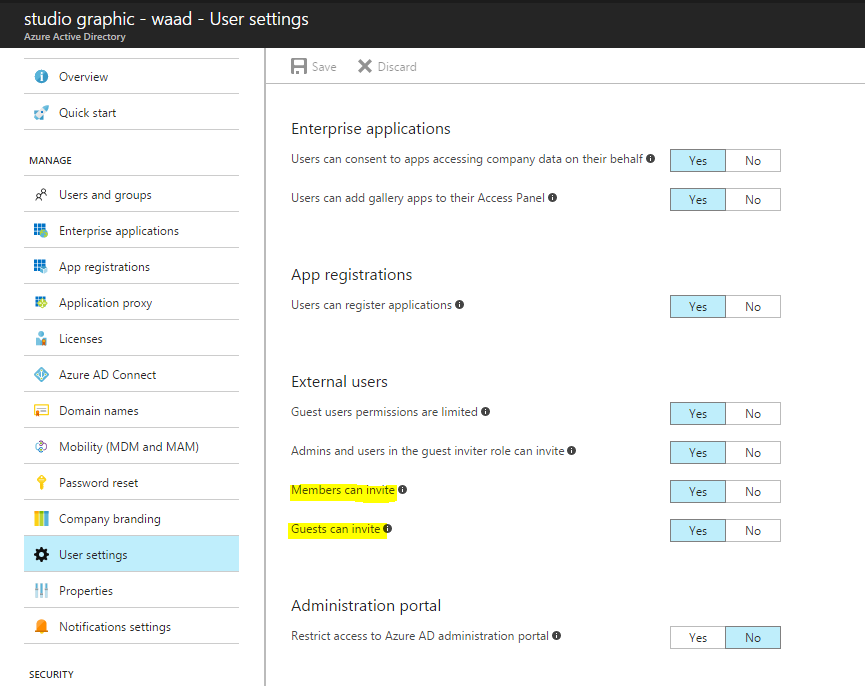865x686 pixels.
Task: Click the Discard button
Action: pyautogui.click(x=387, y=67)
